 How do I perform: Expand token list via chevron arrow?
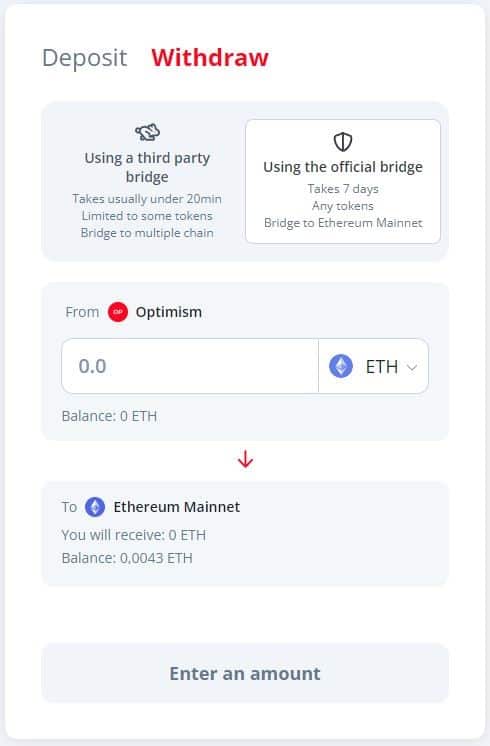(412, 367)
